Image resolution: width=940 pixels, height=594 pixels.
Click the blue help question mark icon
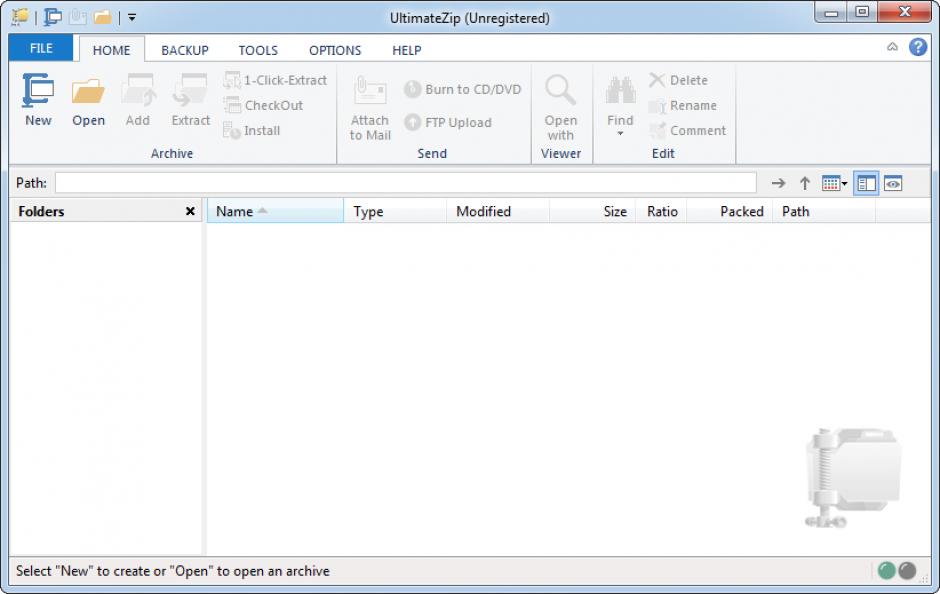(918, 47)
